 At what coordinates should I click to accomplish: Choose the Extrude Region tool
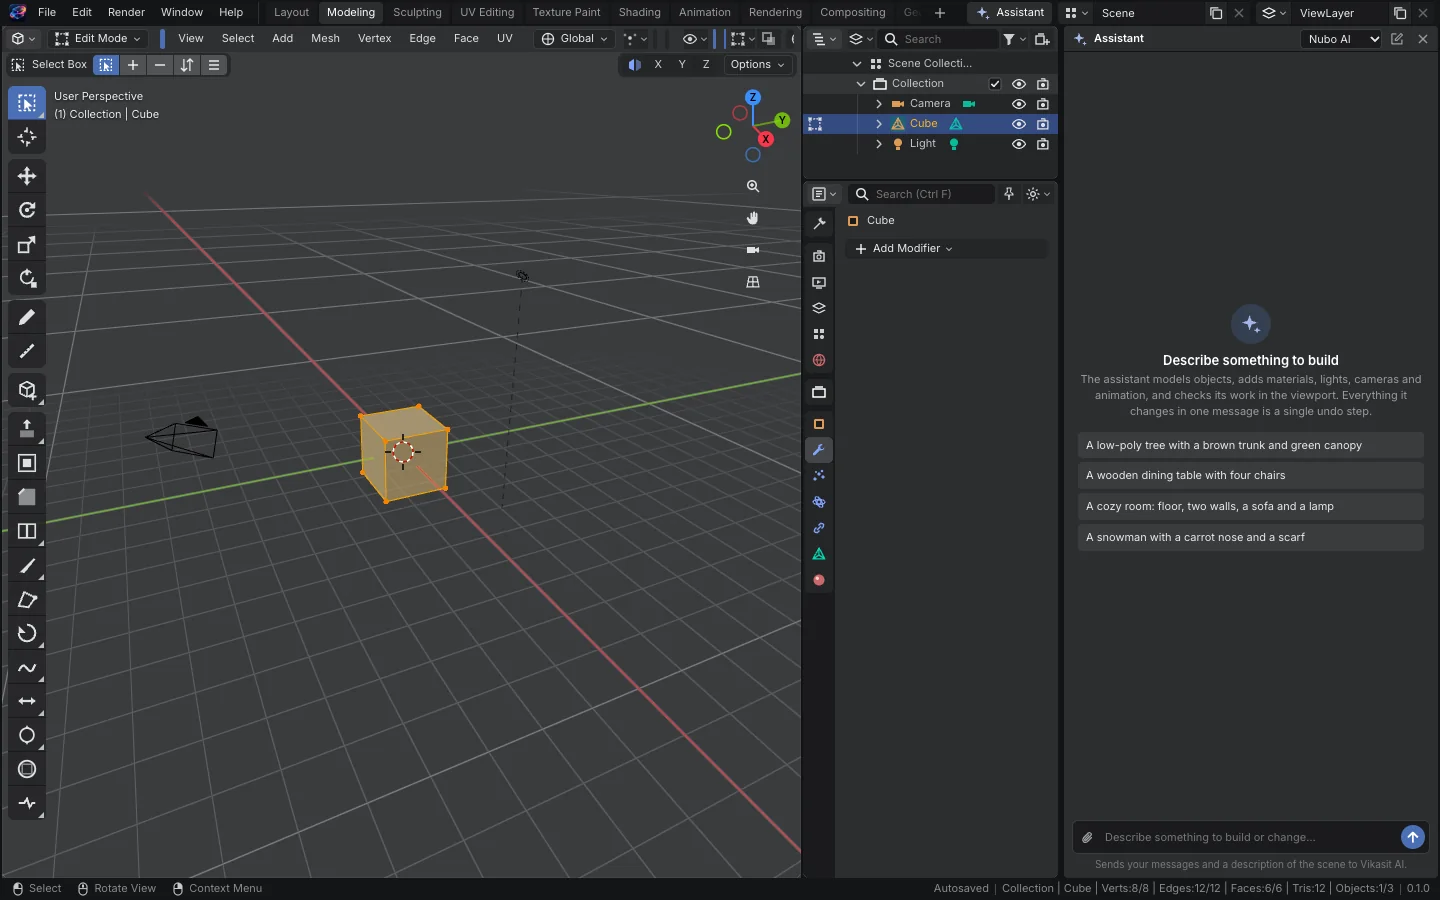click(27, 429)
